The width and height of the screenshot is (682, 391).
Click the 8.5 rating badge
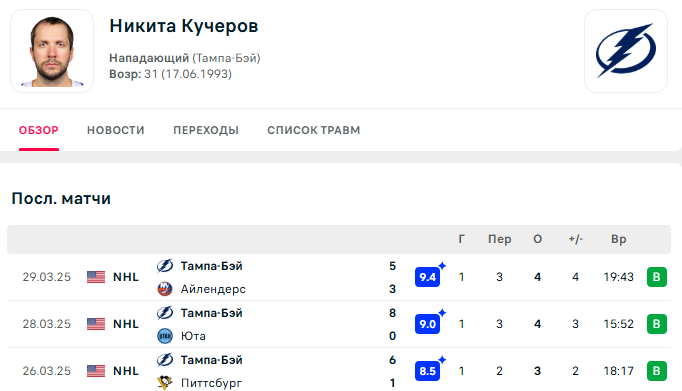pos(428,371)
